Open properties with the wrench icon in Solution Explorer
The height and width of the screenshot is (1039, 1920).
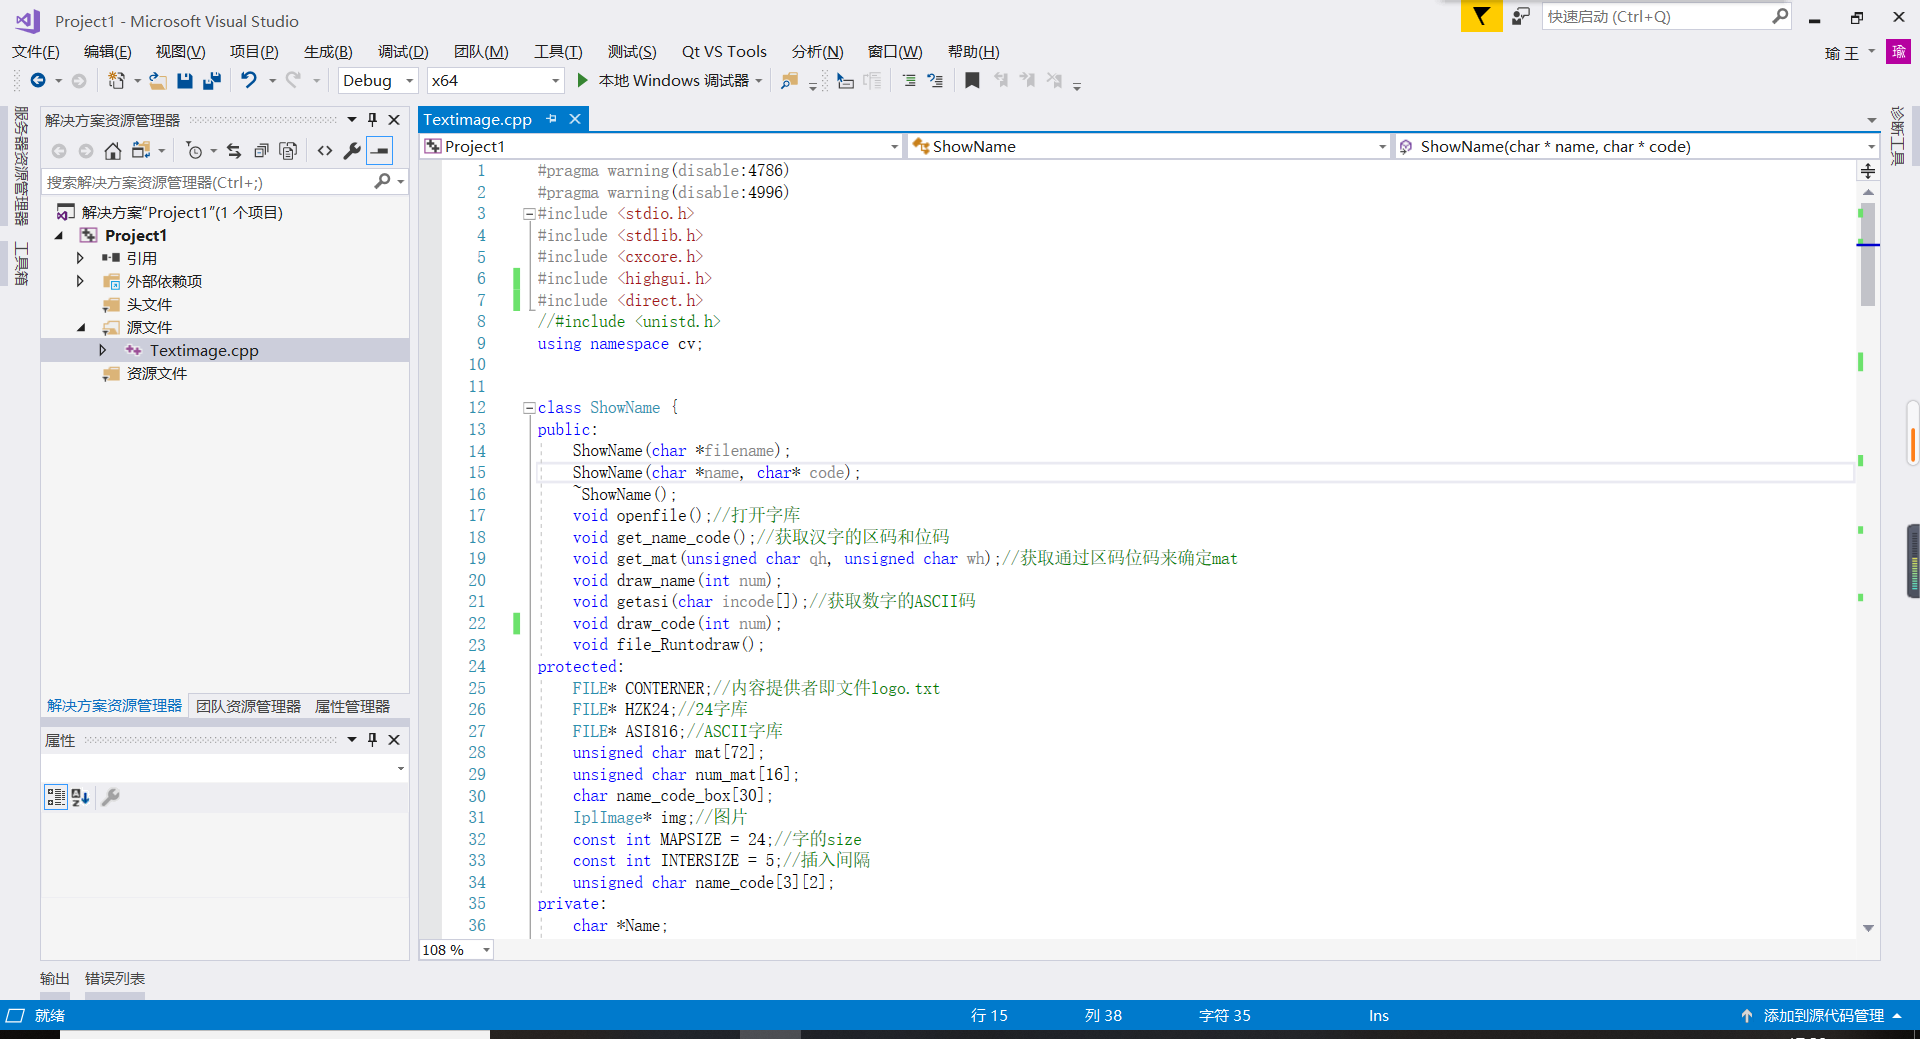click(352, 151)
